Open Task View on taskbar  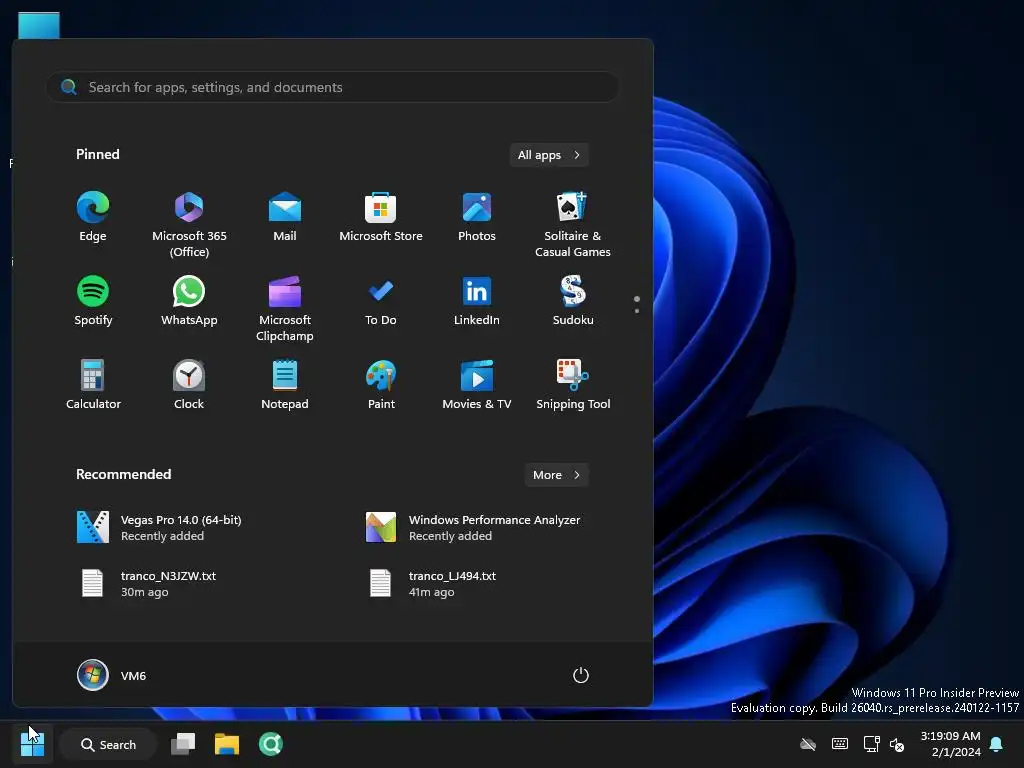point(183,744)
